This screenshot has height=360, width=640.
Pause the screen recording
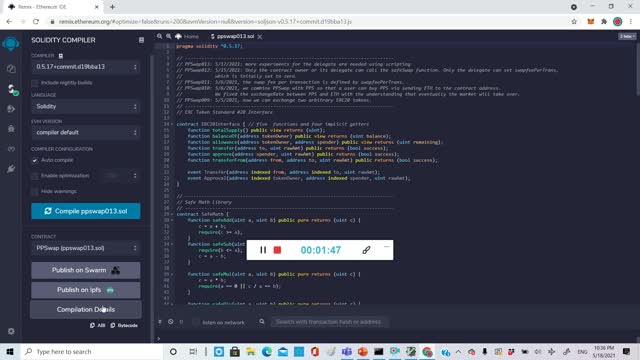pyautogui.click(x=263, y=250)
